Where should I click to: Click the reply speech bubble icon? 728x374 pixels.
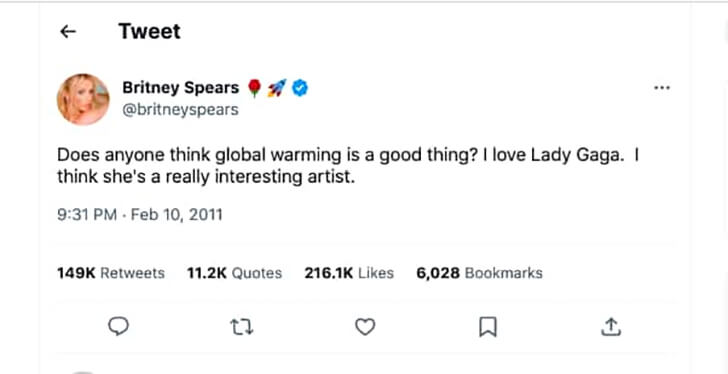pos(118,327)
